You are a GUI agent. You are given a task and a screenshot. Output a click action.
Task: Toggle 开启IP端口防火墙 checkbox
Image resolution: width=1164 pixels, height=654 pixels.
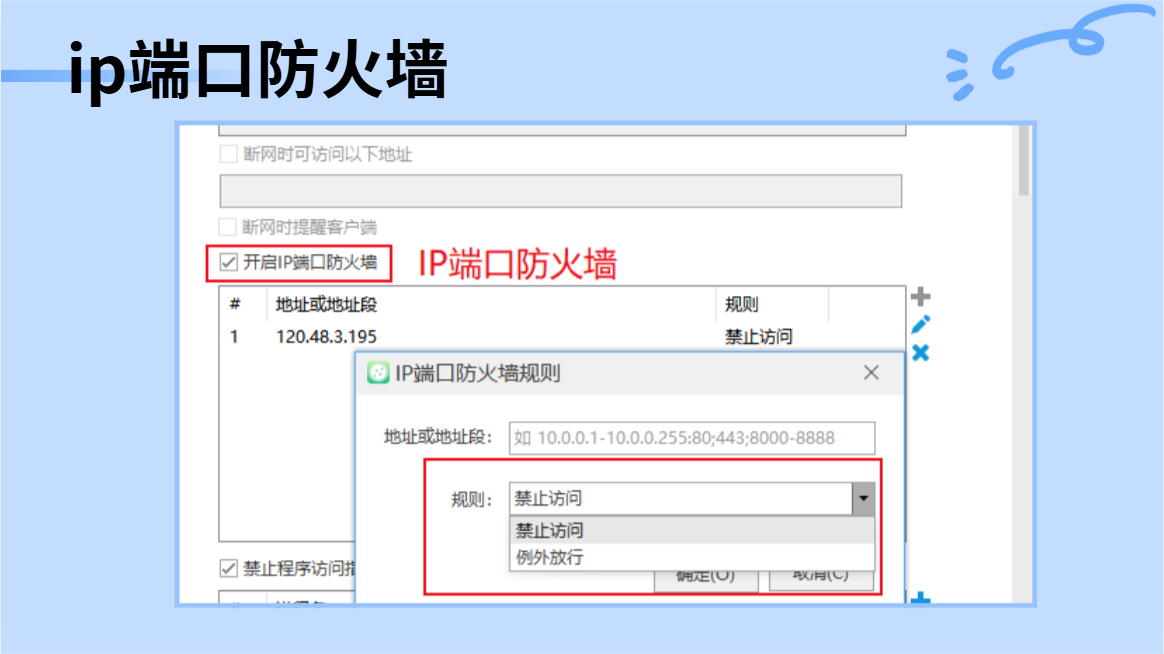(229, 262)
